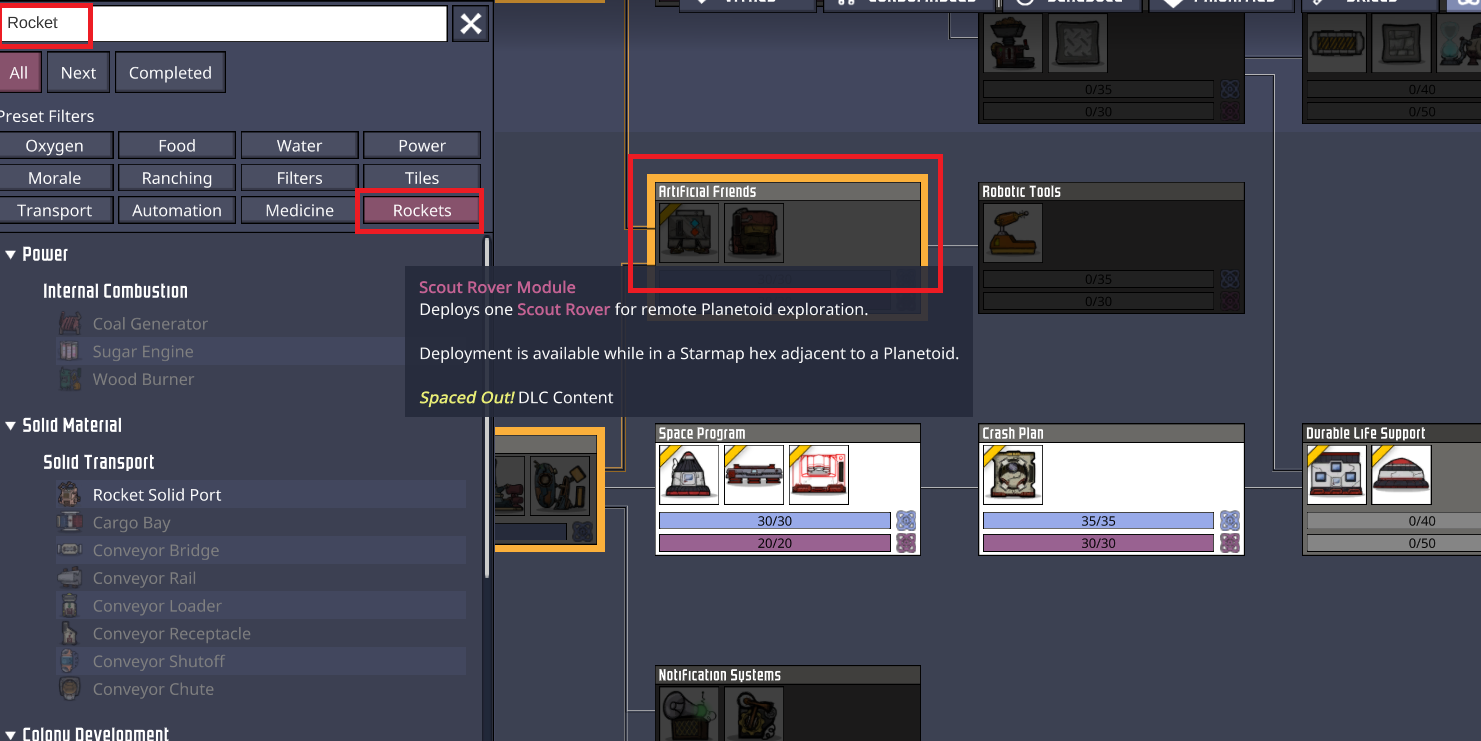Select the Robotic Tools arm building icon

coord(1012,233)
